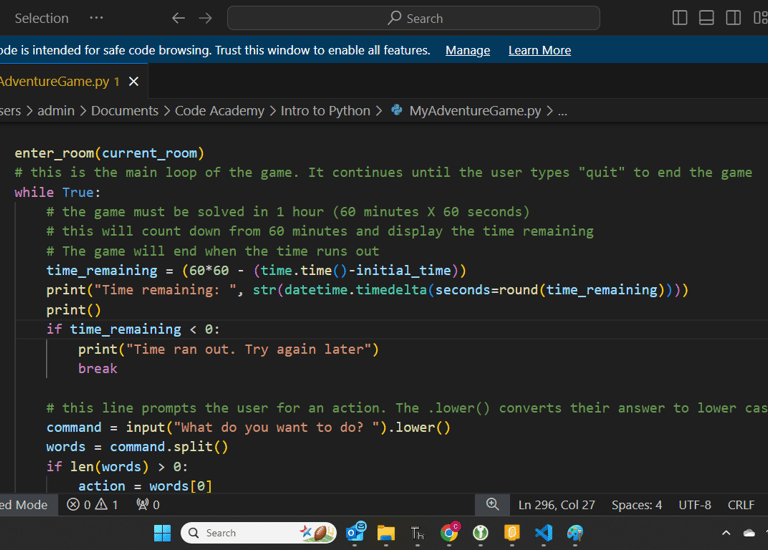
Task: Open the Selection menu
Action: pyautogui.click(x=41, y=18)
